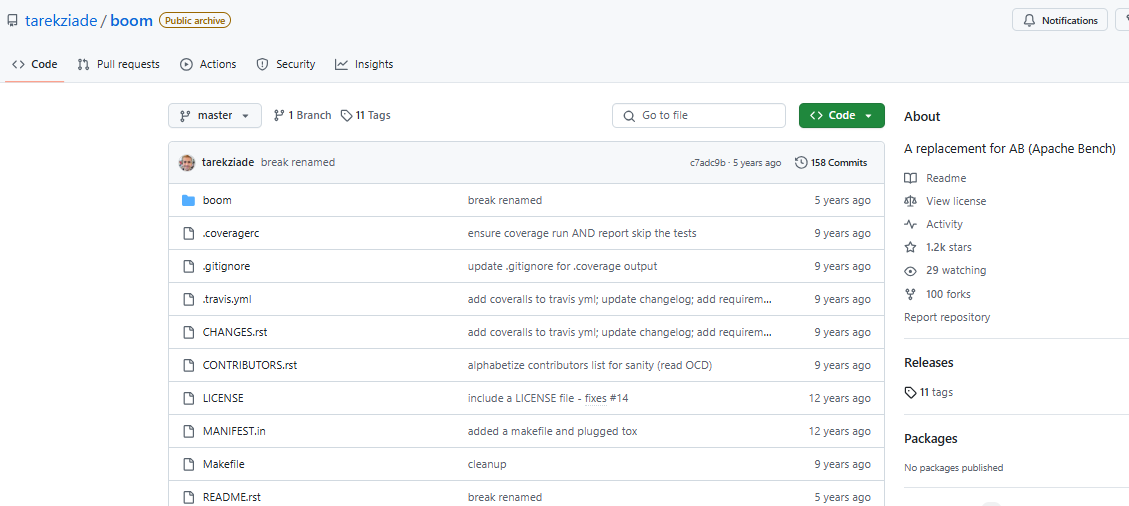Open commit 'ensure coverage run AND report skip the tests'

[x=582, y=233]
